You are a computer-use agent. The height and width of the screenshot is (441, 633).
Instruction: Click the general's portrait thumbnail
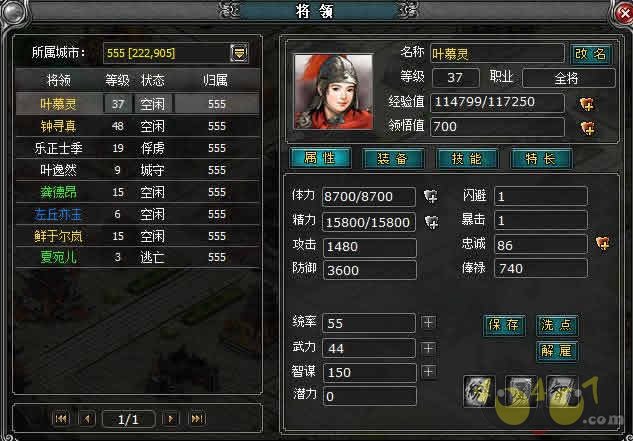point(333,92)
